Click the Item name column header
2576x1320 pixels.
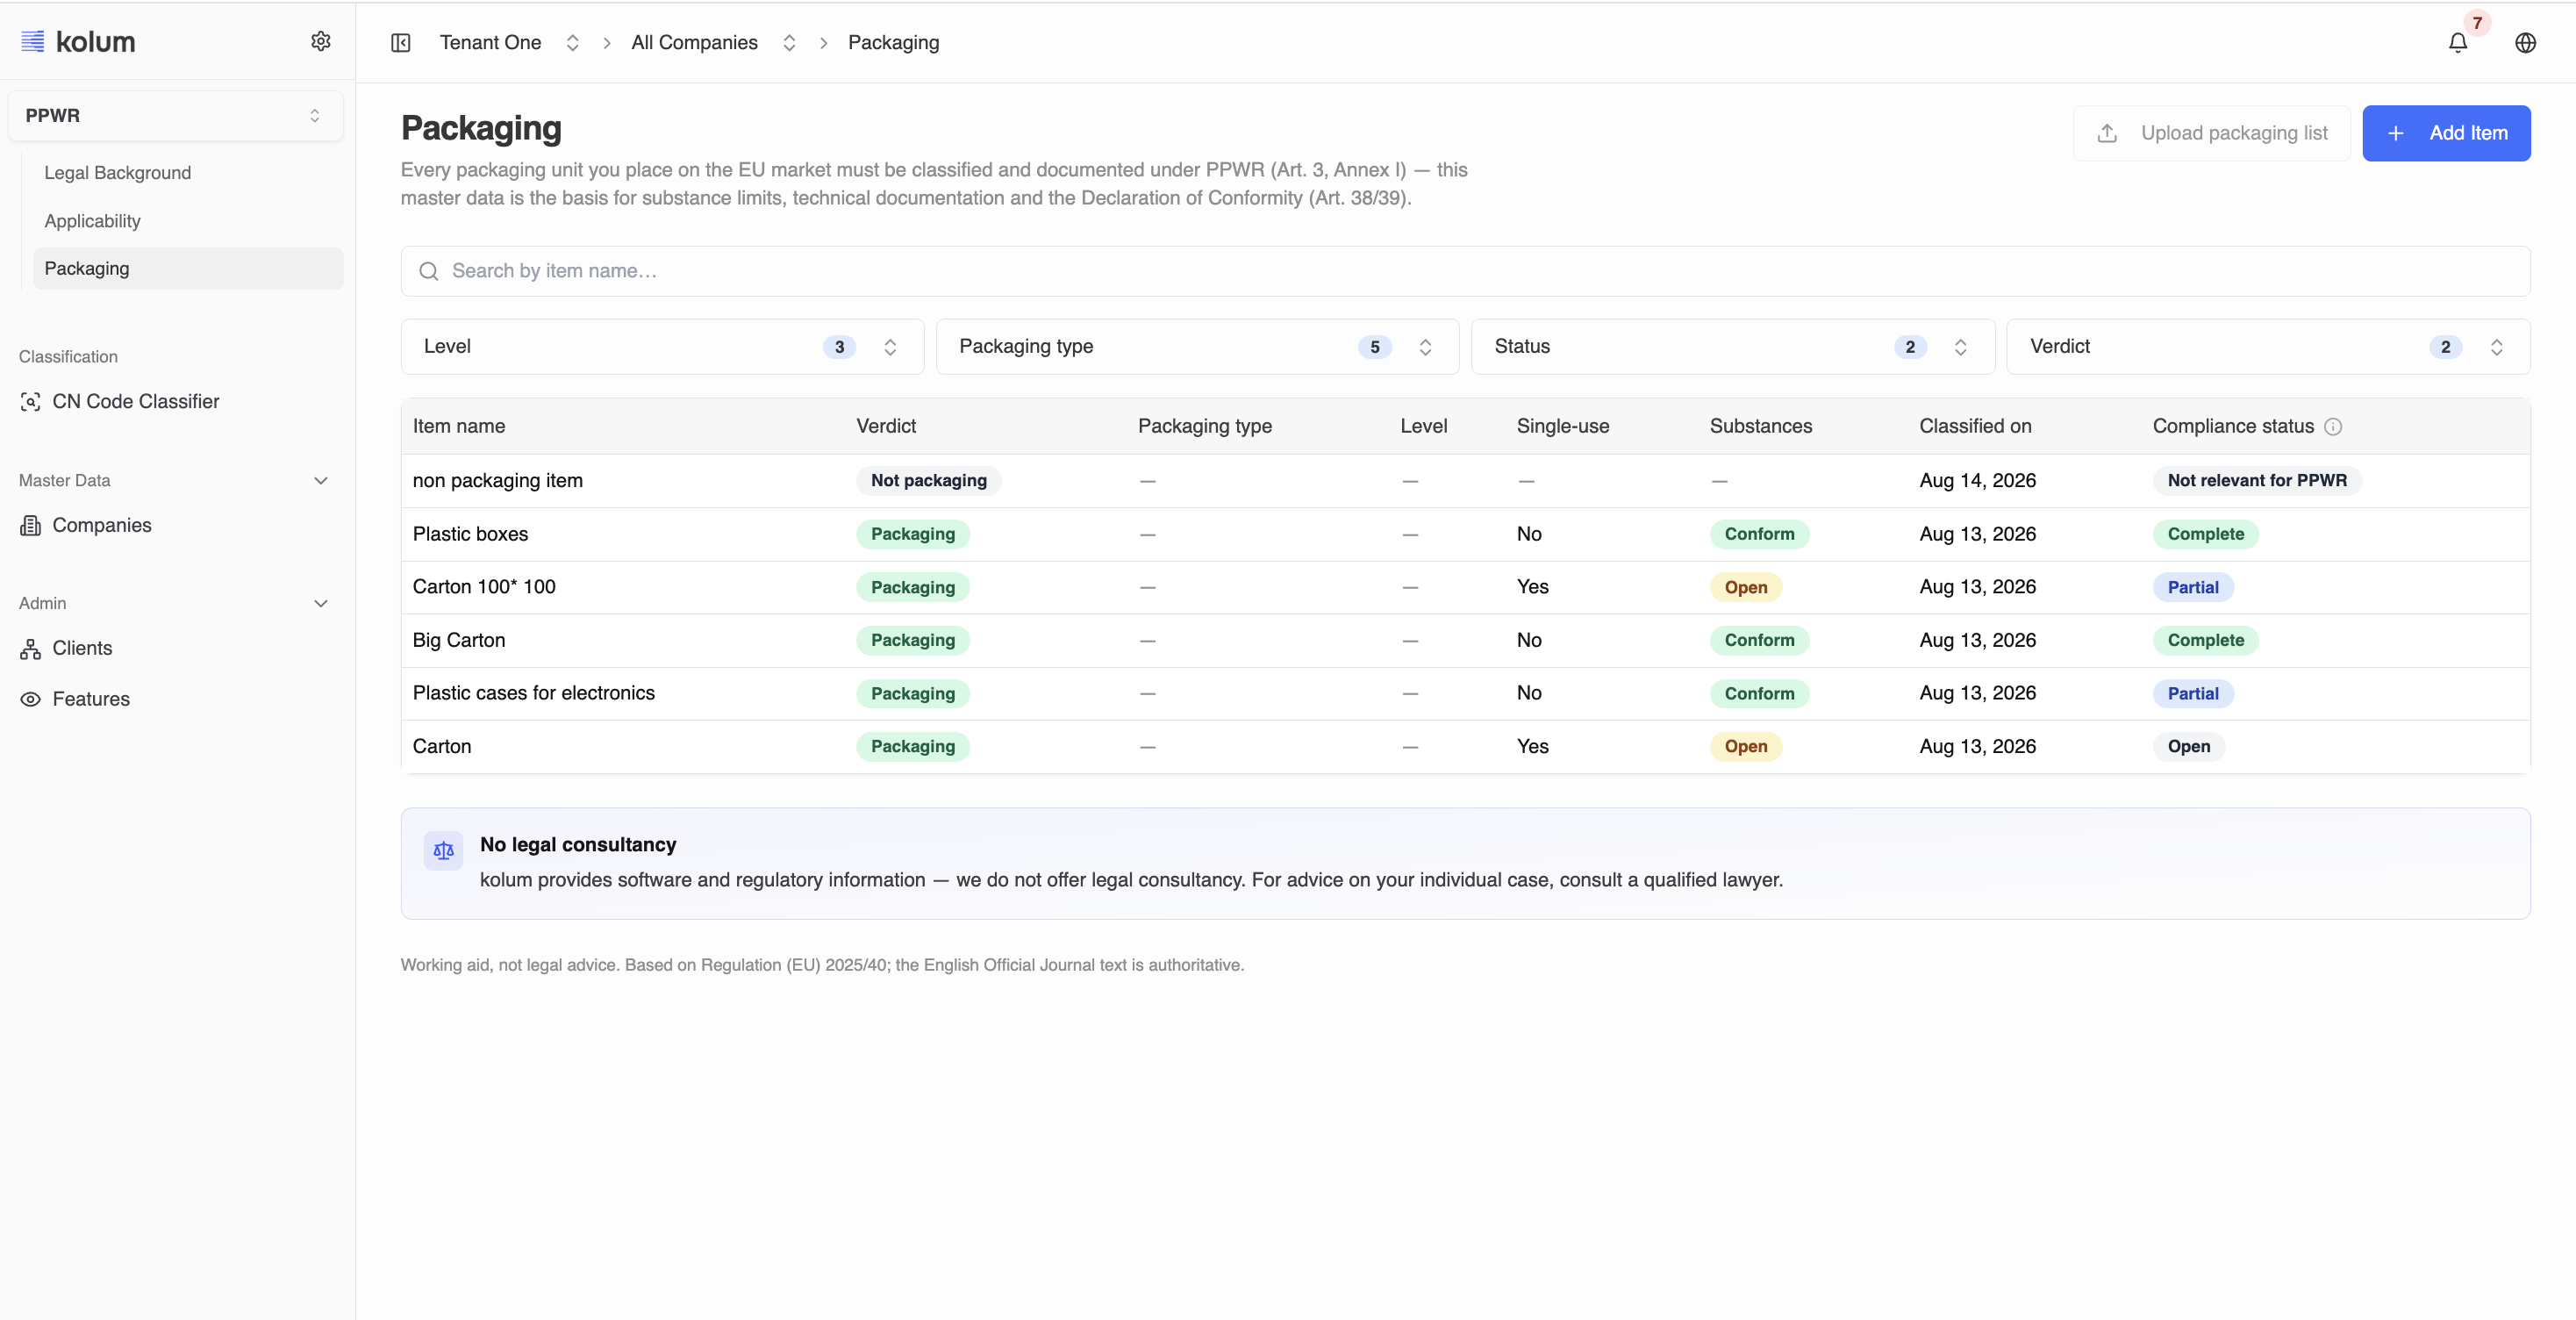[x=458, y=426]
